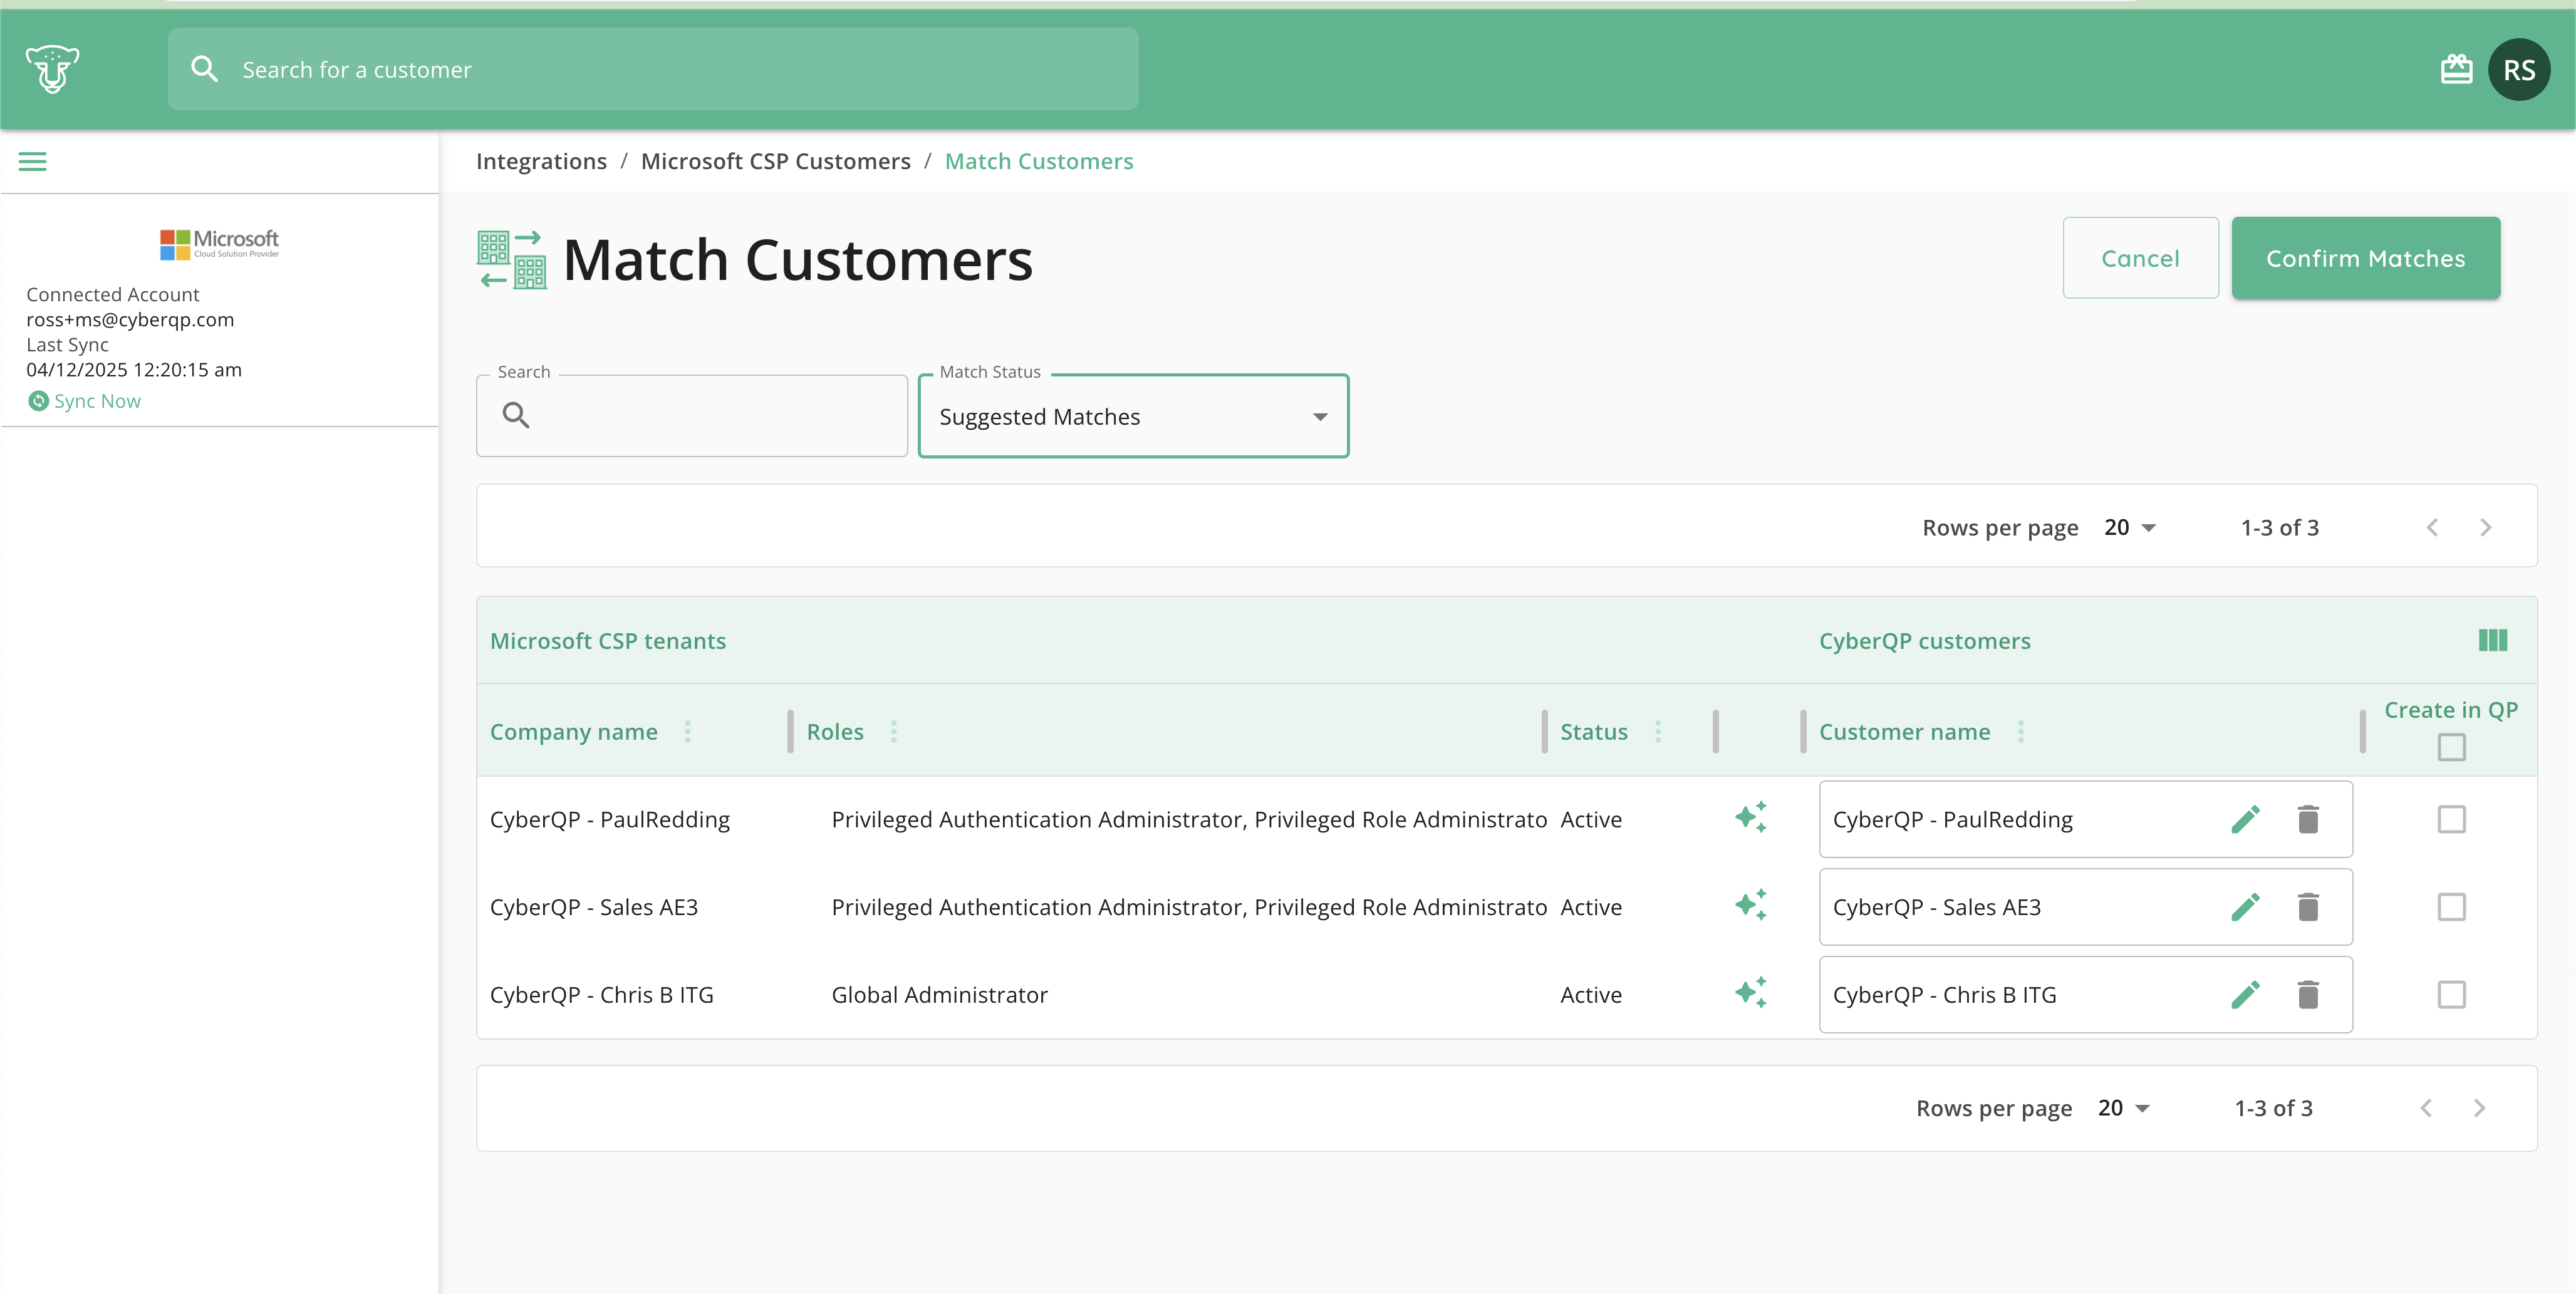Go to the previous page in the bottom pagination
Image resolution: width=2576 pixels, height=1294 pixels.
(x=2426, y=1108)
